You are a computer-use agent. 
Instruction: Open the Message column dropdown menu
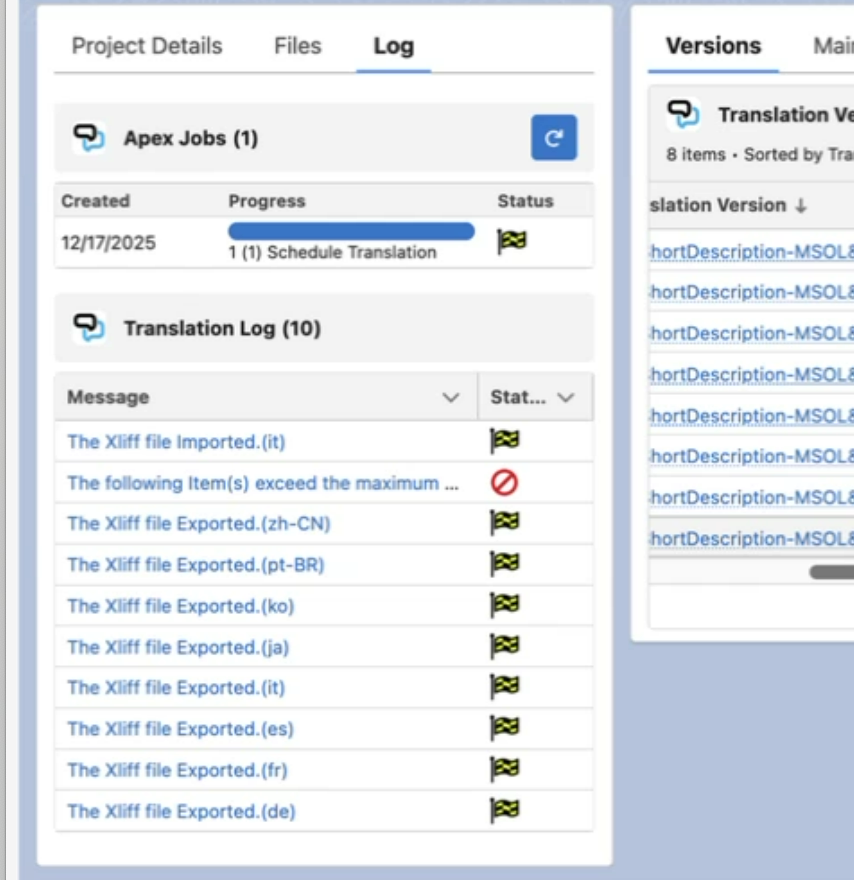point(451,398)
